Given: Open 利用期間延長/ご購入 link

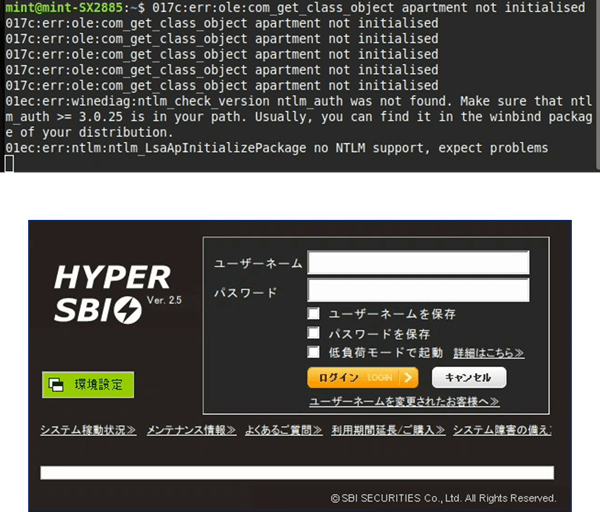Looking at the screenshot, I should tap(388, 430).
